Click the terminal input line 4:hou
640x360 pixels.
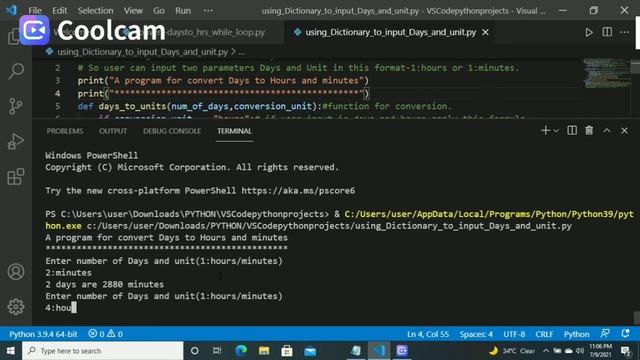click(61, 308)
